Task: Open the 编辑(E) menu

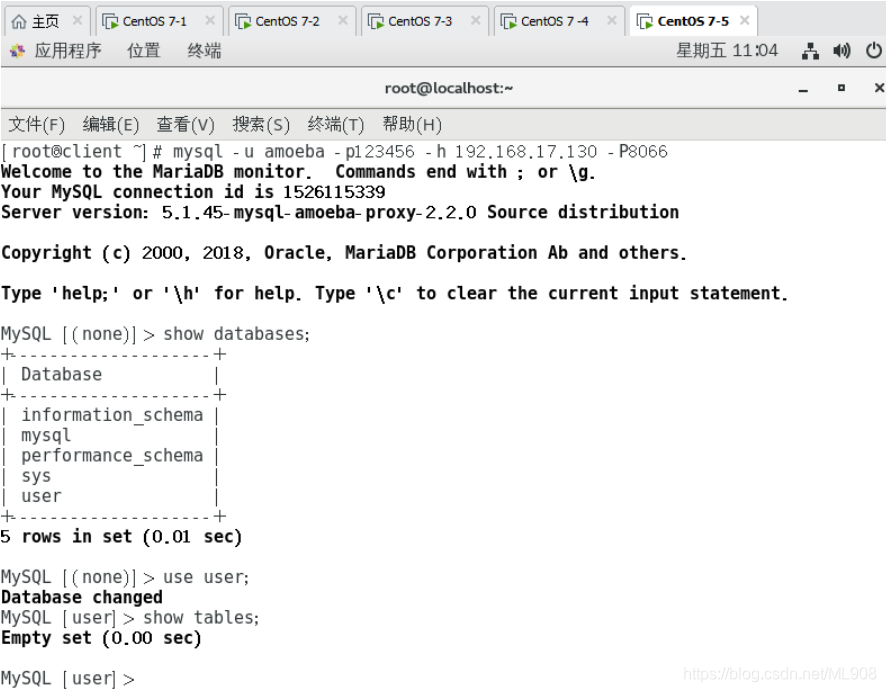Action: coord(111,124)
